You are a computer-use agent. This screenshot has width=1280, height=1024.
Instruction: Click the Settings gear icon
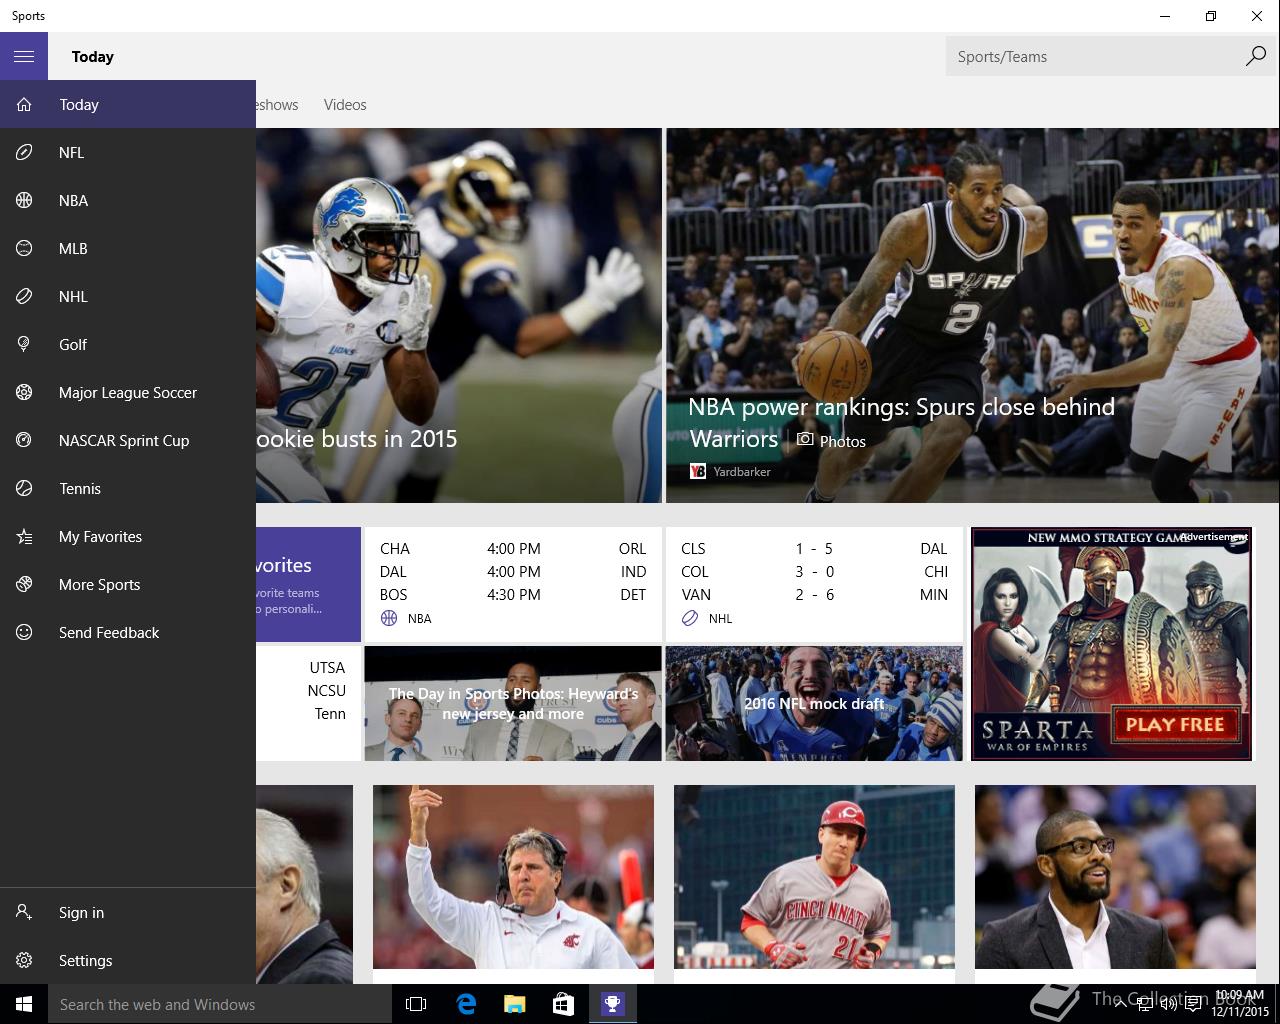[x=24, y=960]
